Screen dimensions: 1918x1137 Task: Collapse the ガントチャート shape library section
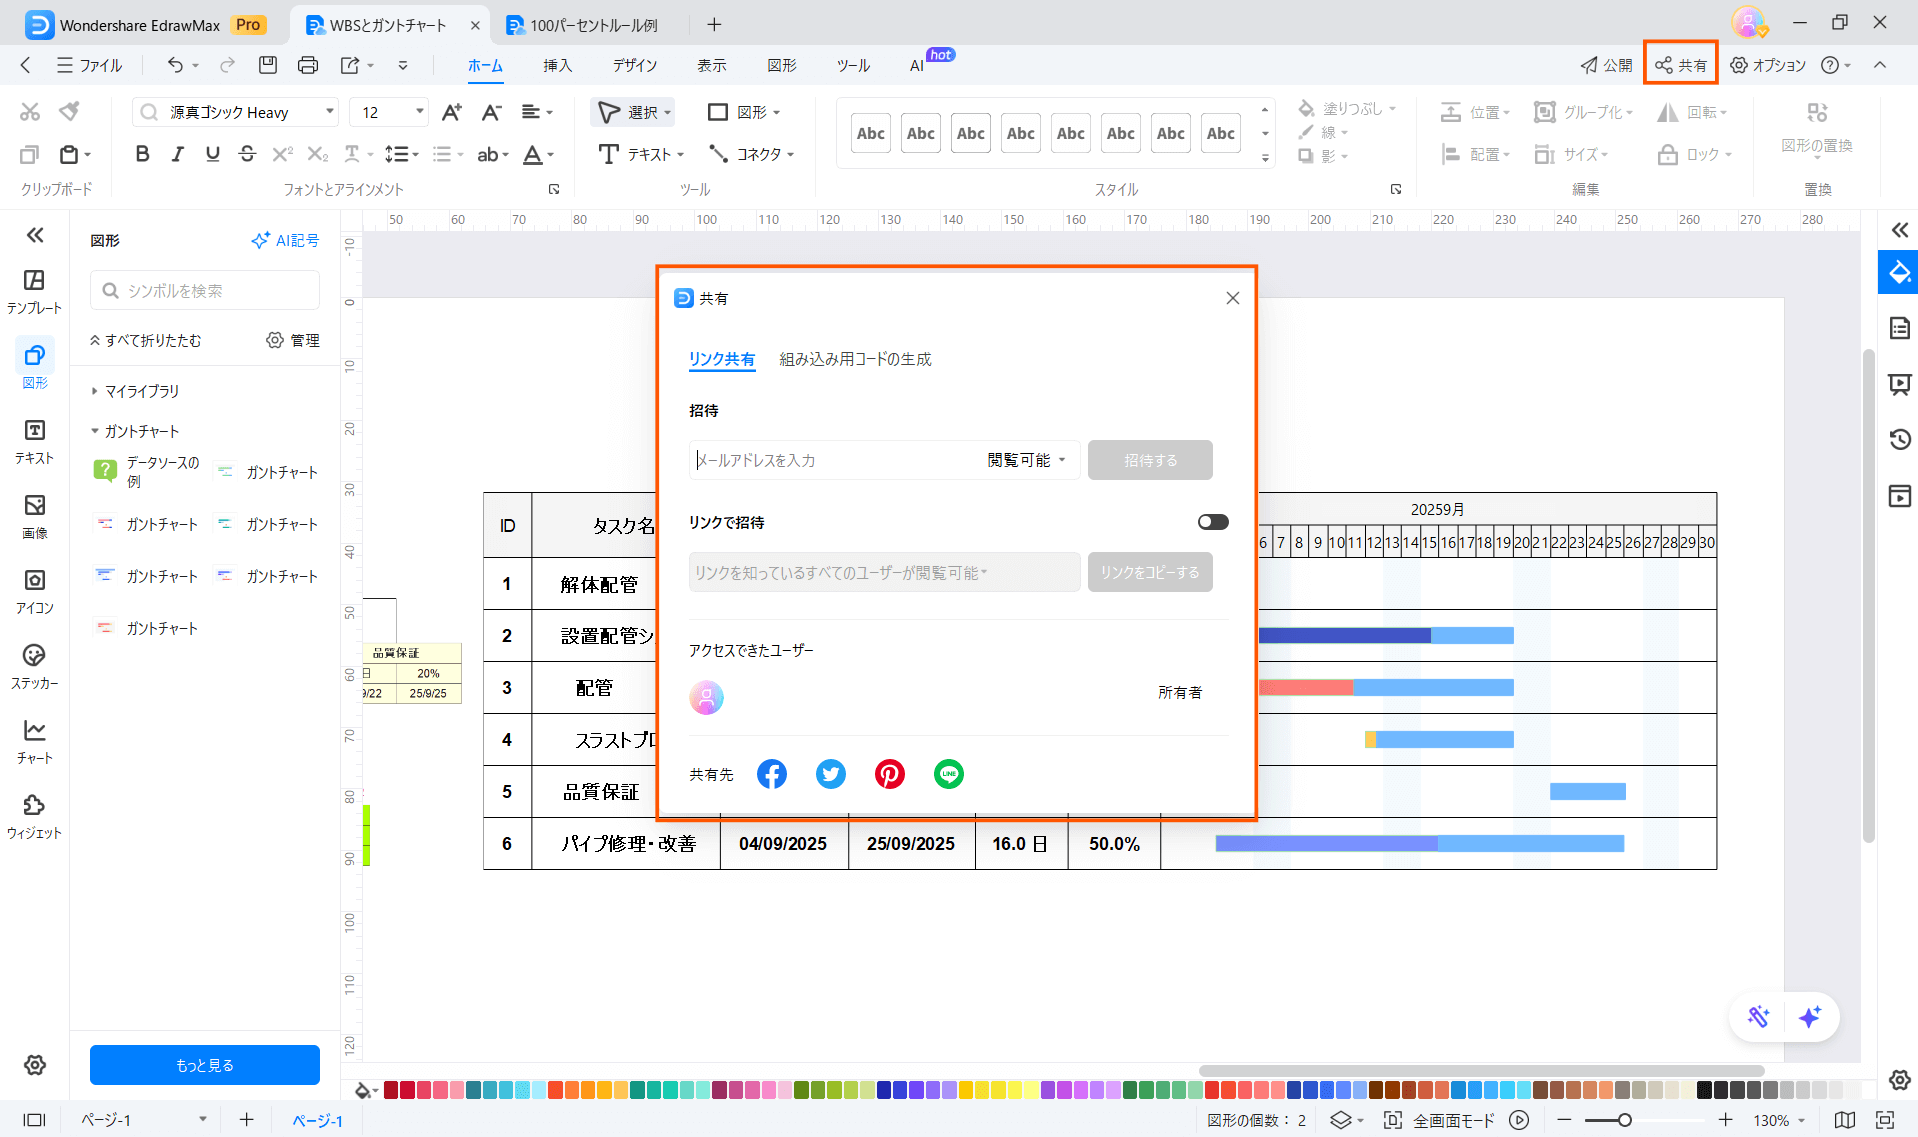[95, 431]
